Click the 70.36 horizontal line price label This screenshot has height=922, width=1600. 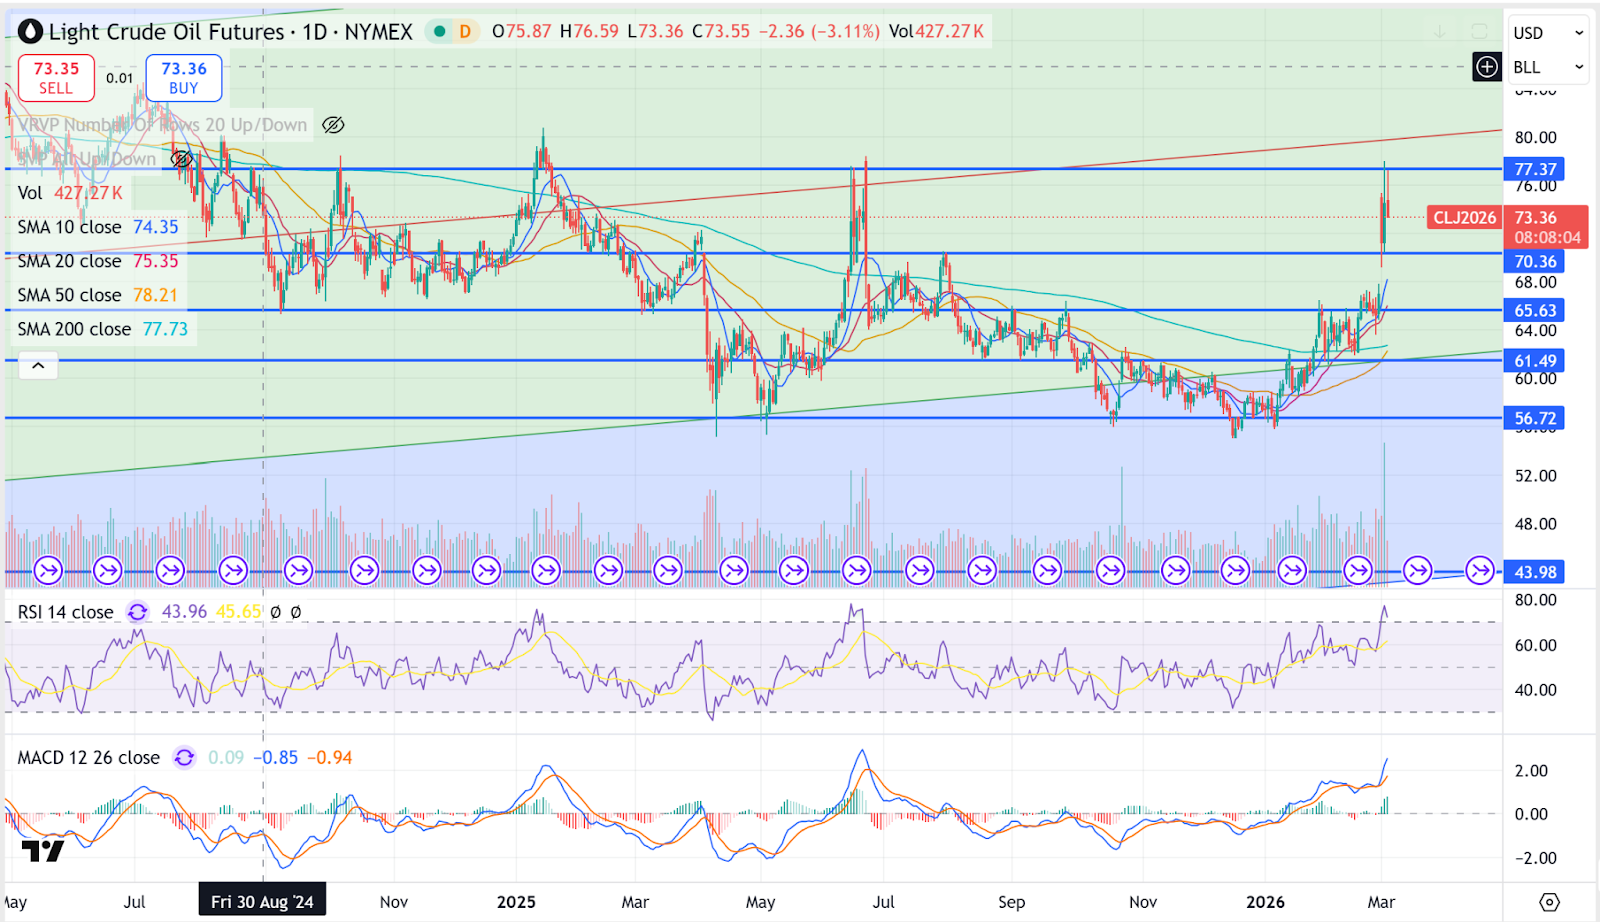pyautogui.click(x=1535, y=262)
